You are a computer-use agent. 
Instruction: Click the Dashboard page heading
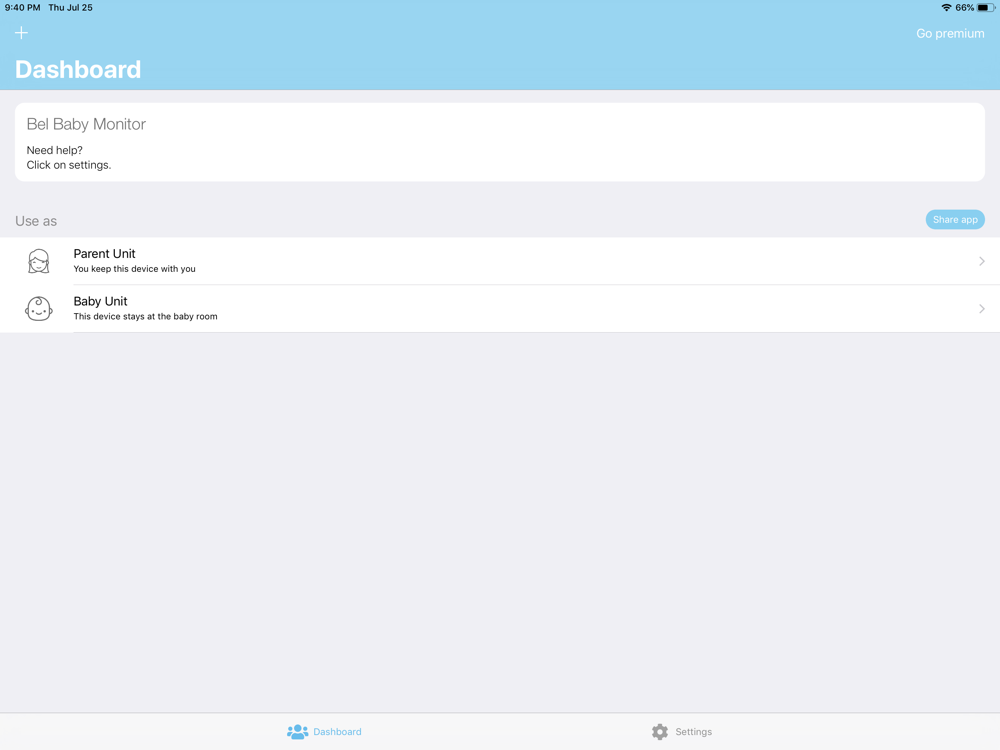tap(78, 70)
